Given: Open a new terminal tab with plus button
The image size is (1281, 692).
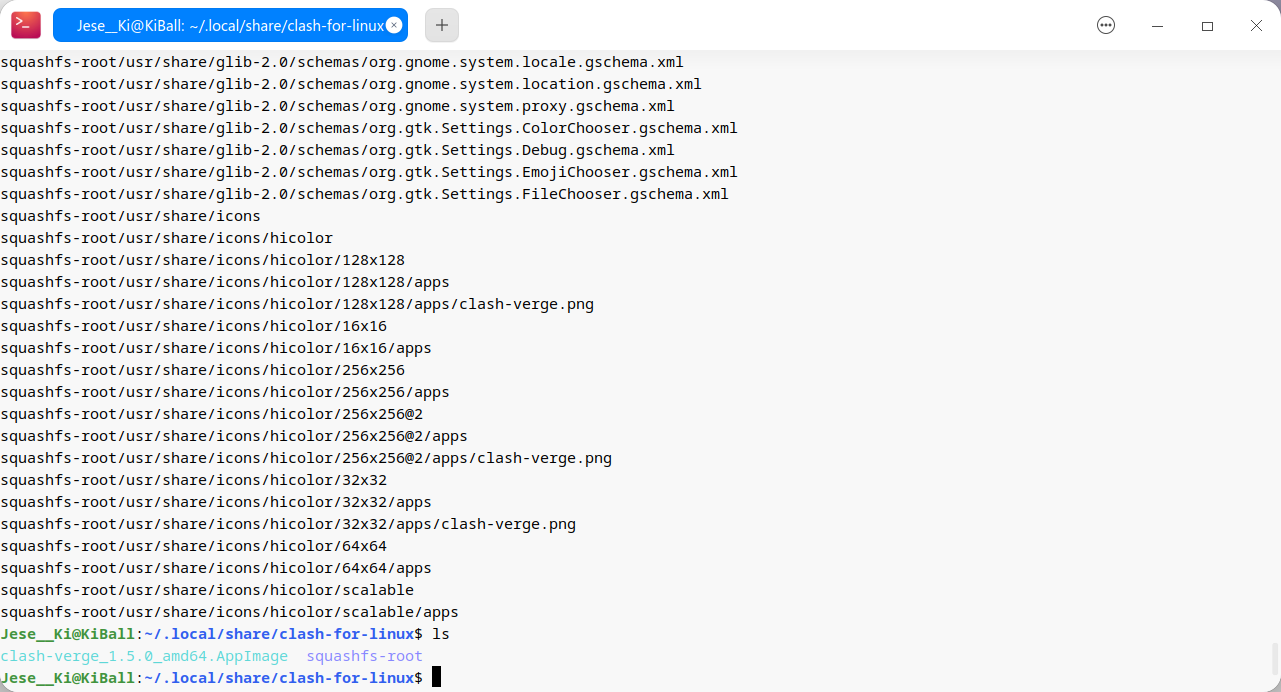Looking at the screenshot, I should [x=442, y=25].
